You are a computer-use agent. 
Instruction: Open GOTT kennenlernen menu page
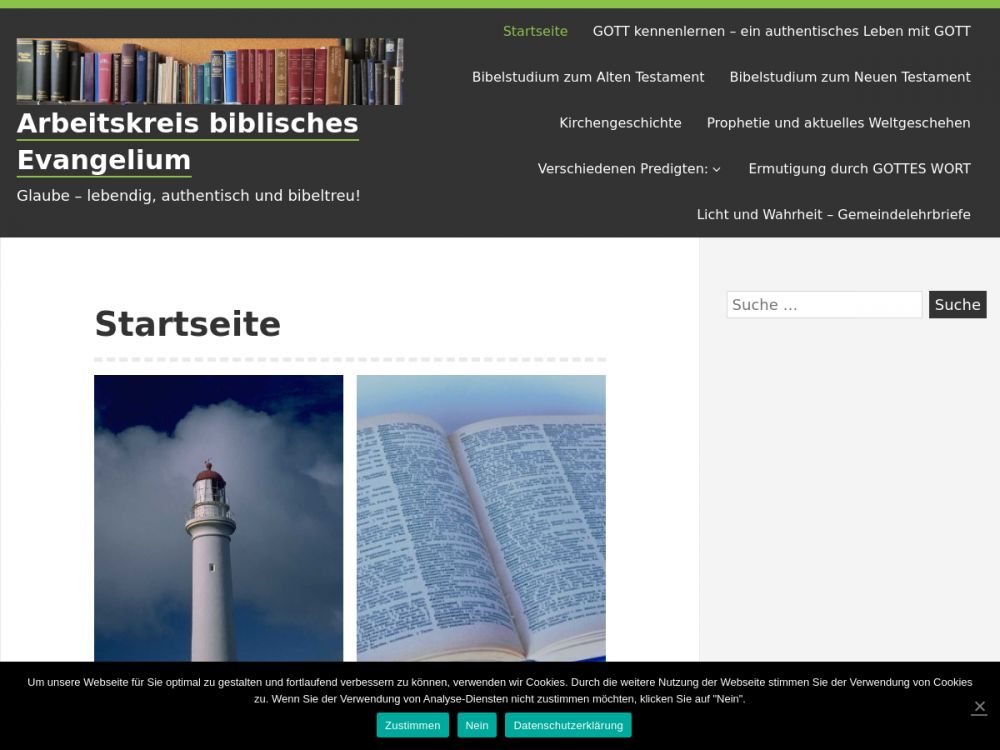[x=781, y=31]
